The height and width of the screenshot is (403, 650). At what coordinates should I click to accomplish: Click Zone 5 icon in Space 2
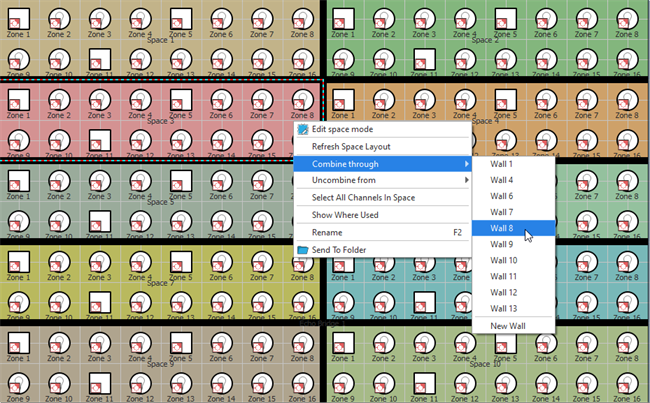[507, 18]
